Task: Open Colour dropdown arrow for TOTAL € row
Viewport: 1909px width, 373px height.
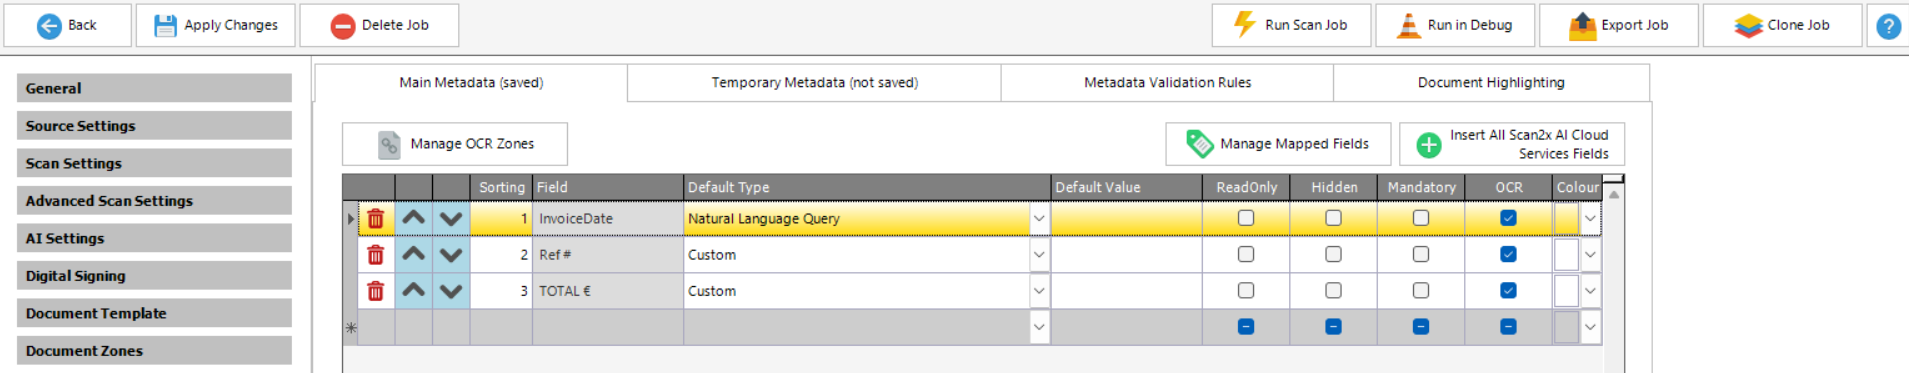Action: 1590,291
